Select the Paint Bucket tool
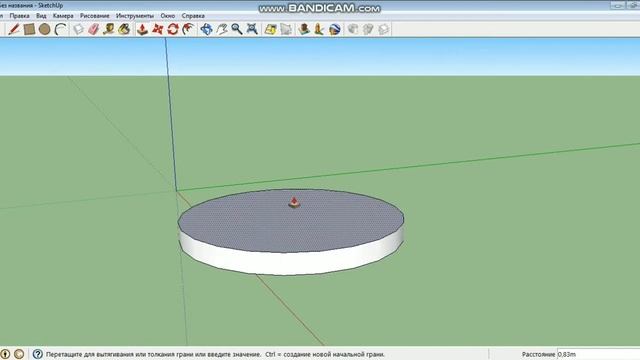640x360 pixels. click(124, 29)
